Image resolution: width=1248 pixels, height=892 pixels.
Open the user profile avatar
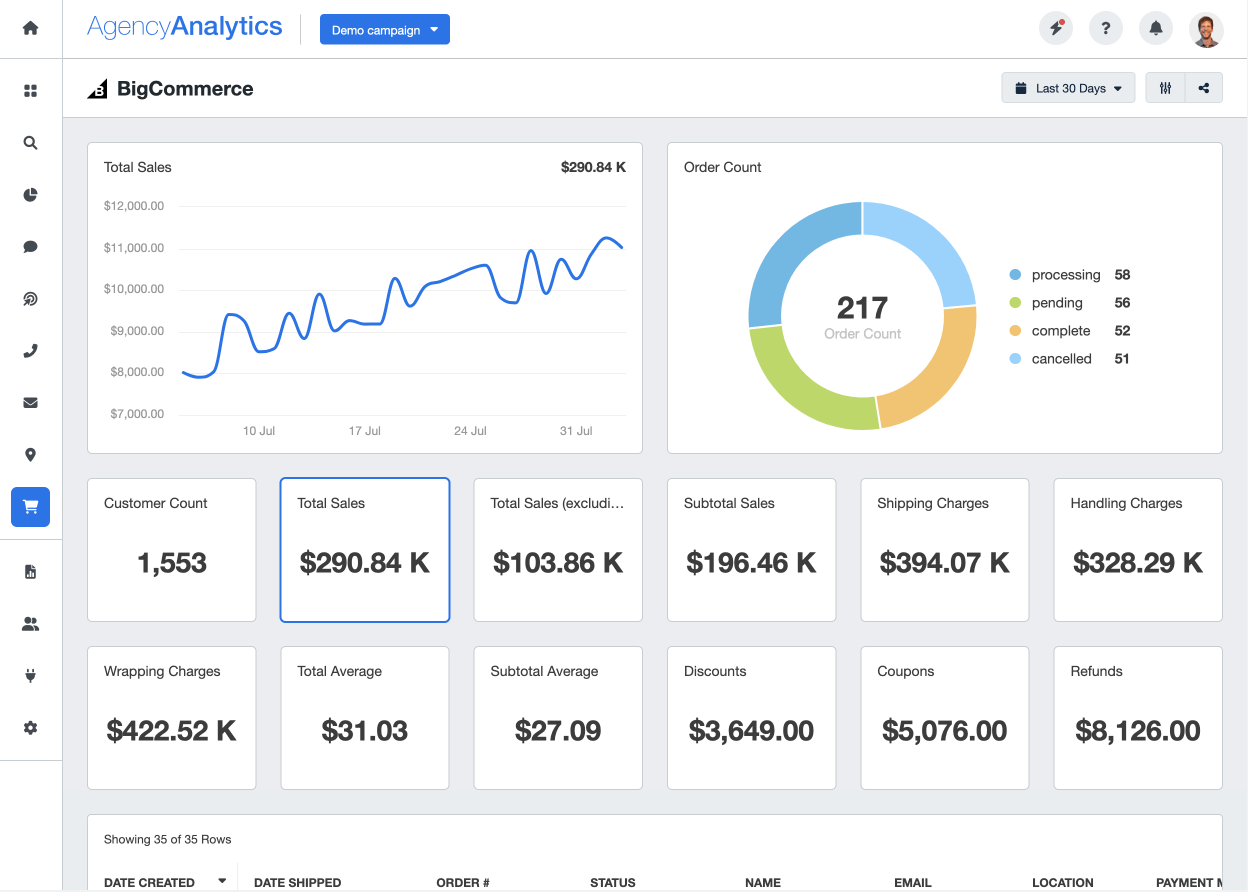pyautogui.click(x=1206, y=29)
